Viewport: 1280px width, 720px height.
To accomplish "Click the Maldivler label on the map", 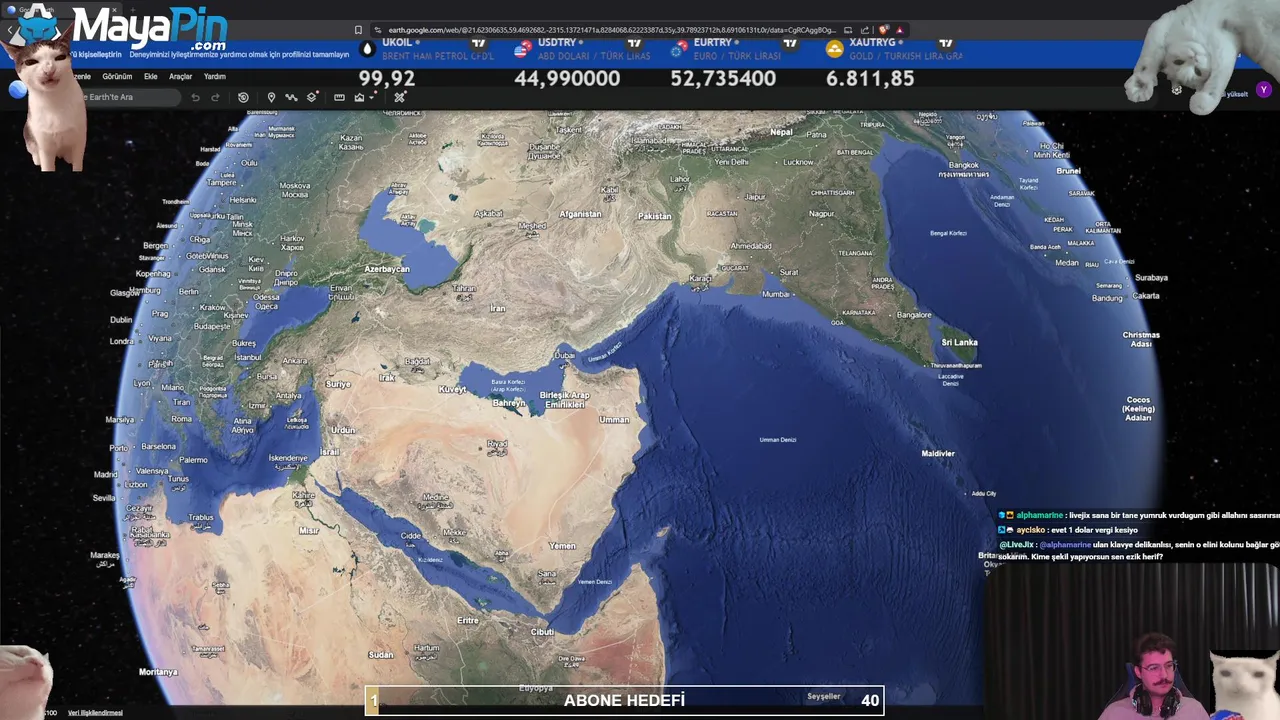I will 938,453.
